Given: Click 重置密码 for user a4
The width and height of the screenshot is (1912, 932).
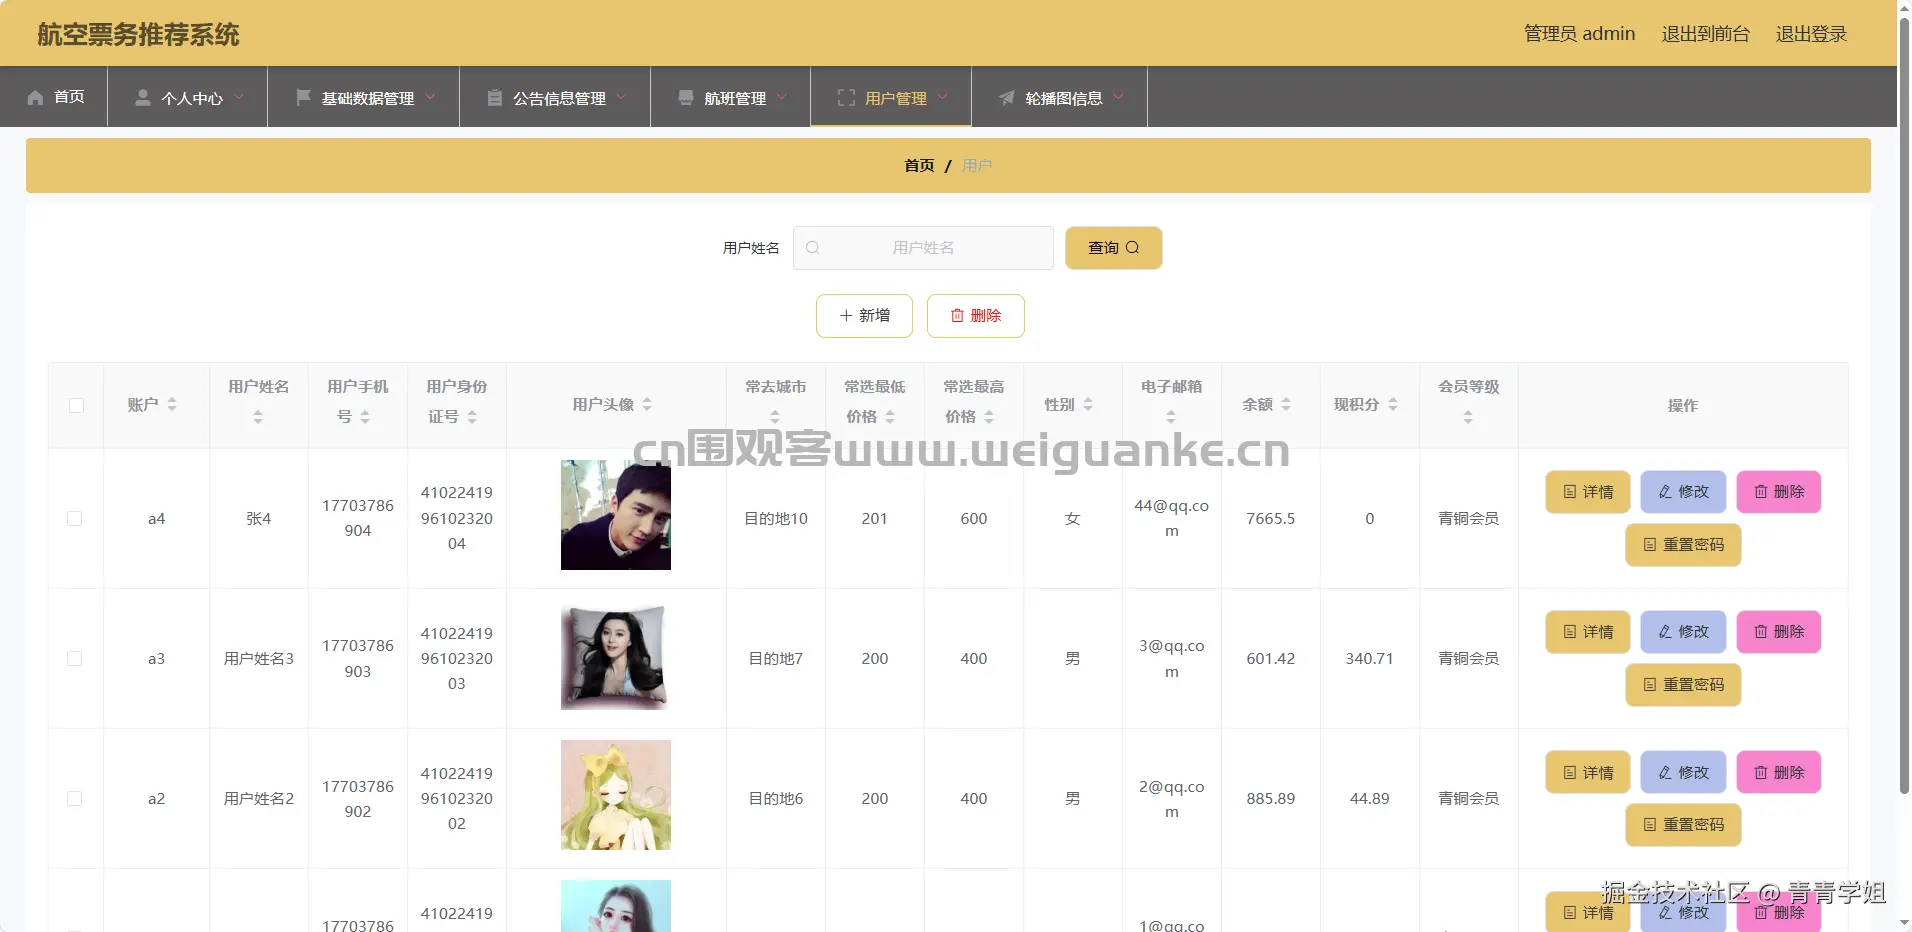Looking at the screenshot, I should click(1683, 545).
